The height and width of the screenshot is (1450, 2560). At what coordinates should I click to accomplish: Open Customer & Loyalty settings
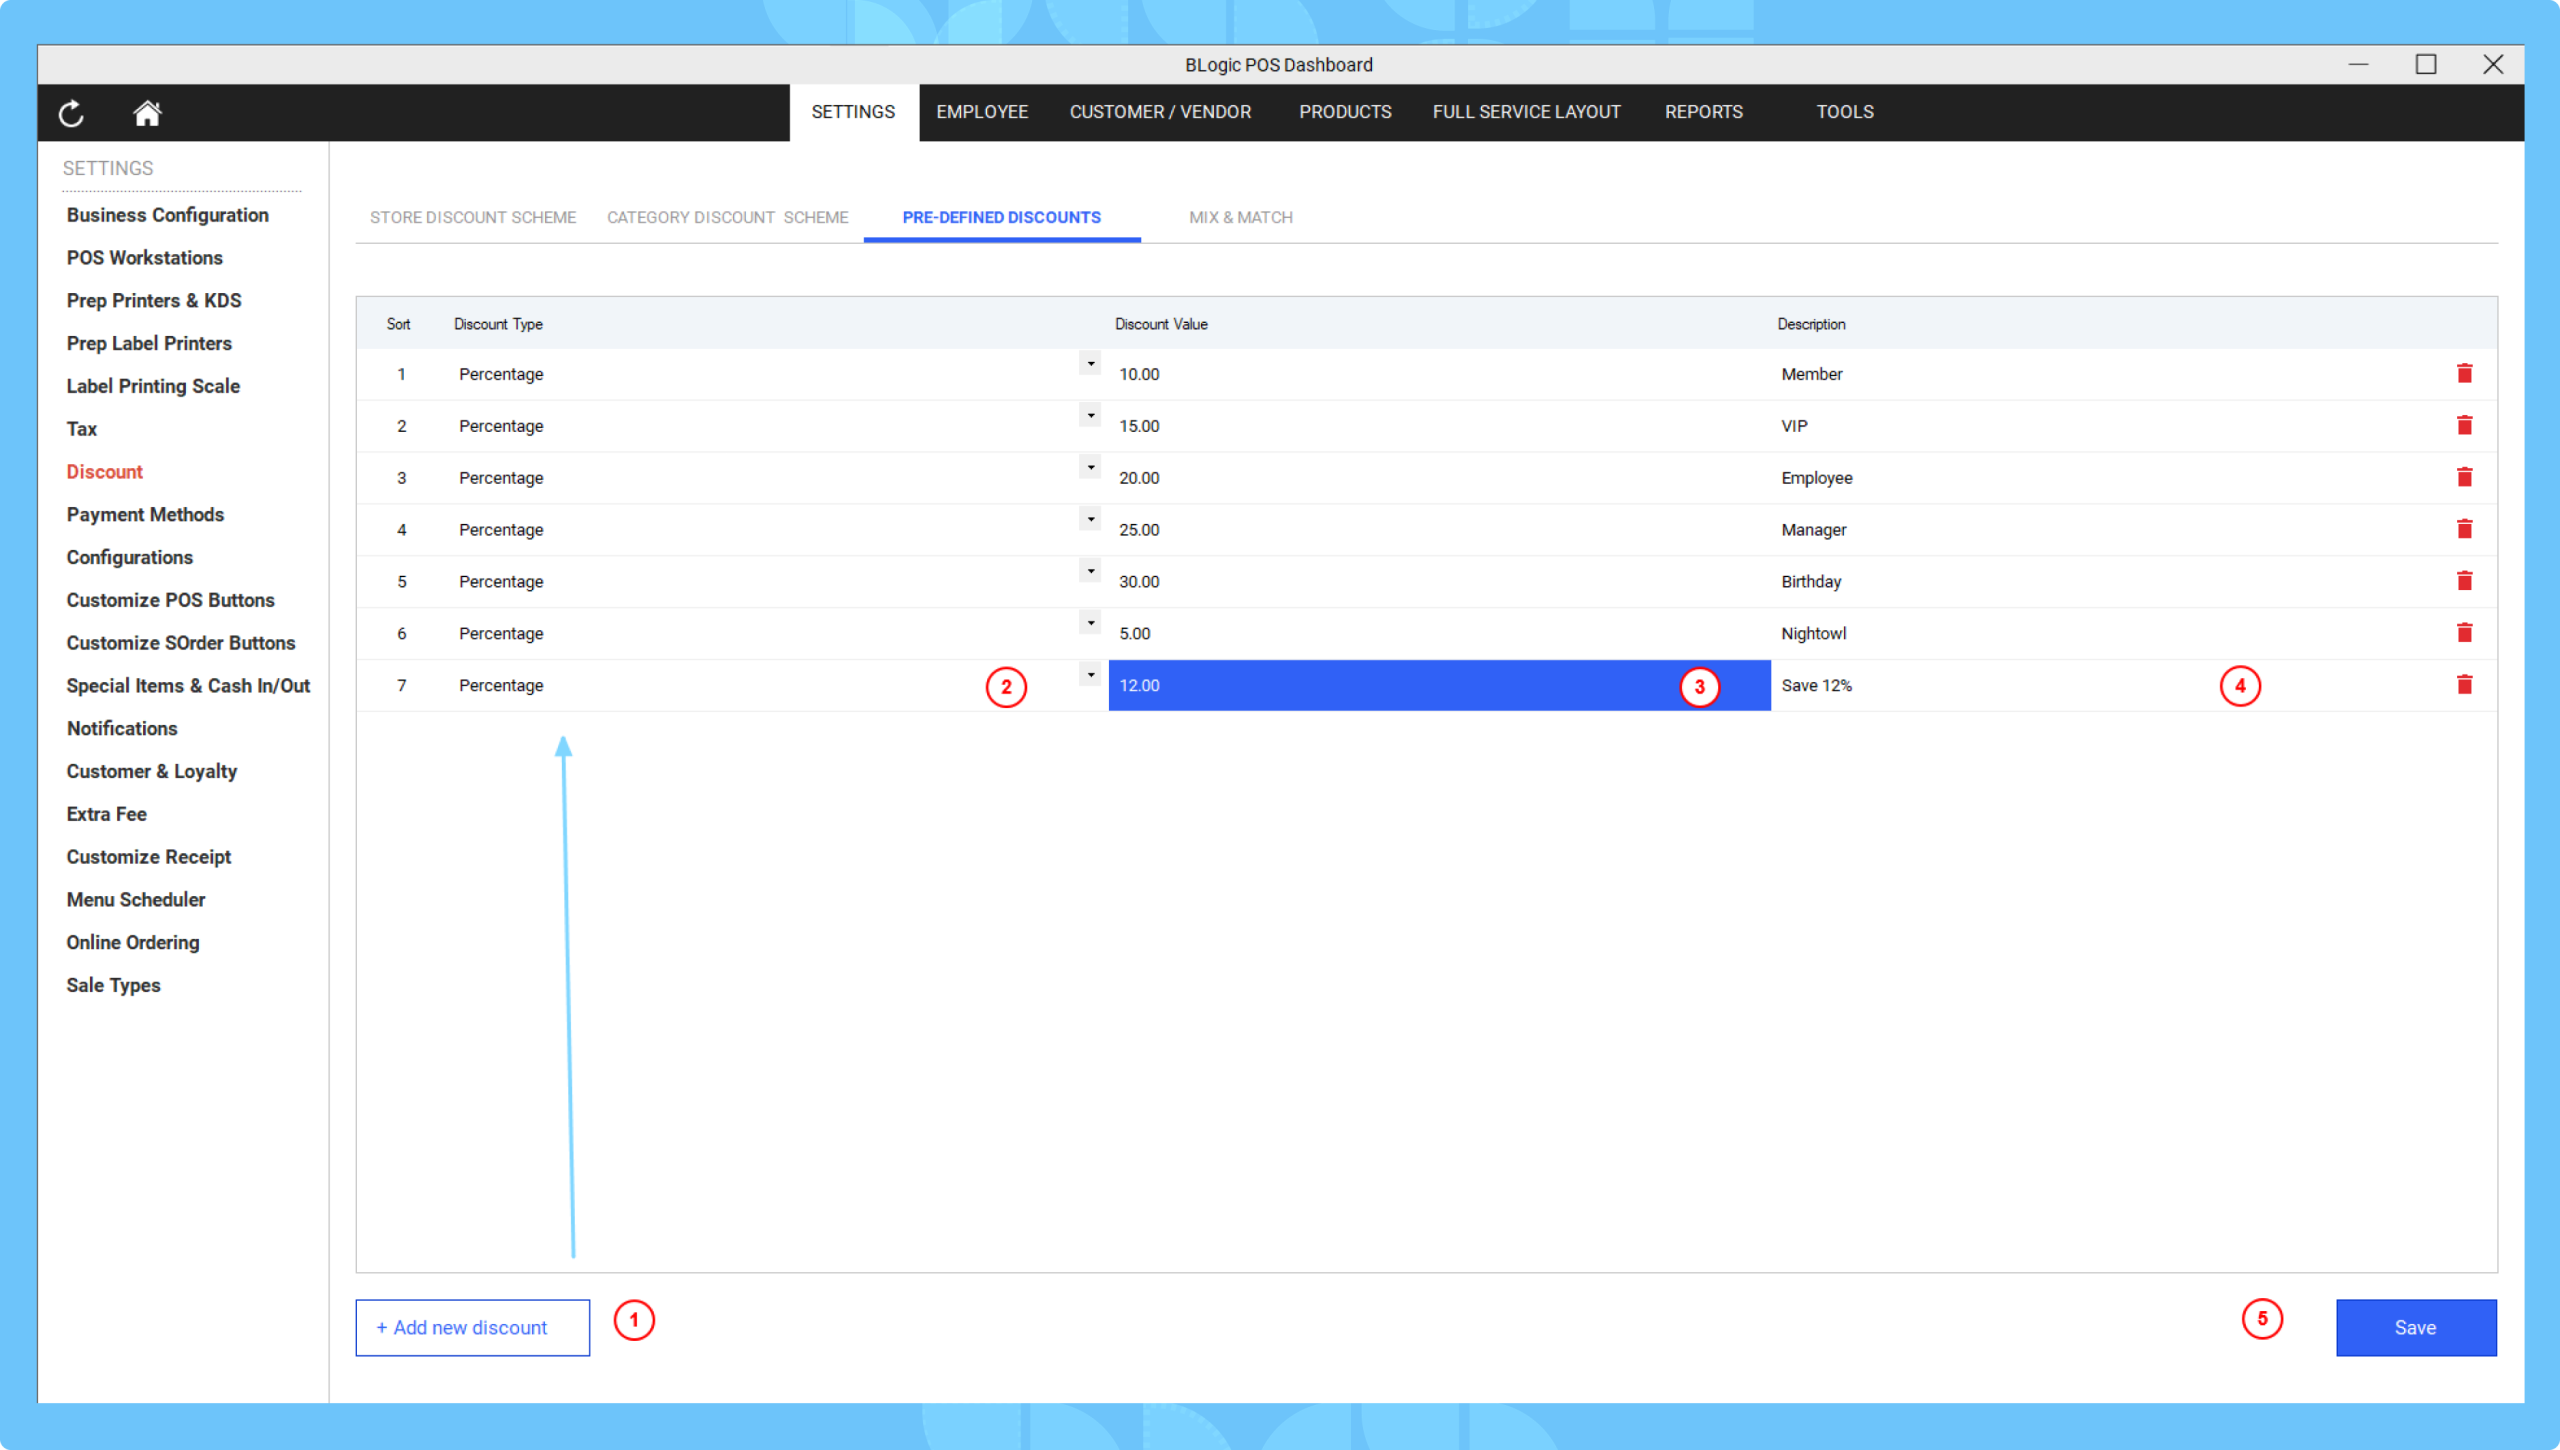[151, 771]
